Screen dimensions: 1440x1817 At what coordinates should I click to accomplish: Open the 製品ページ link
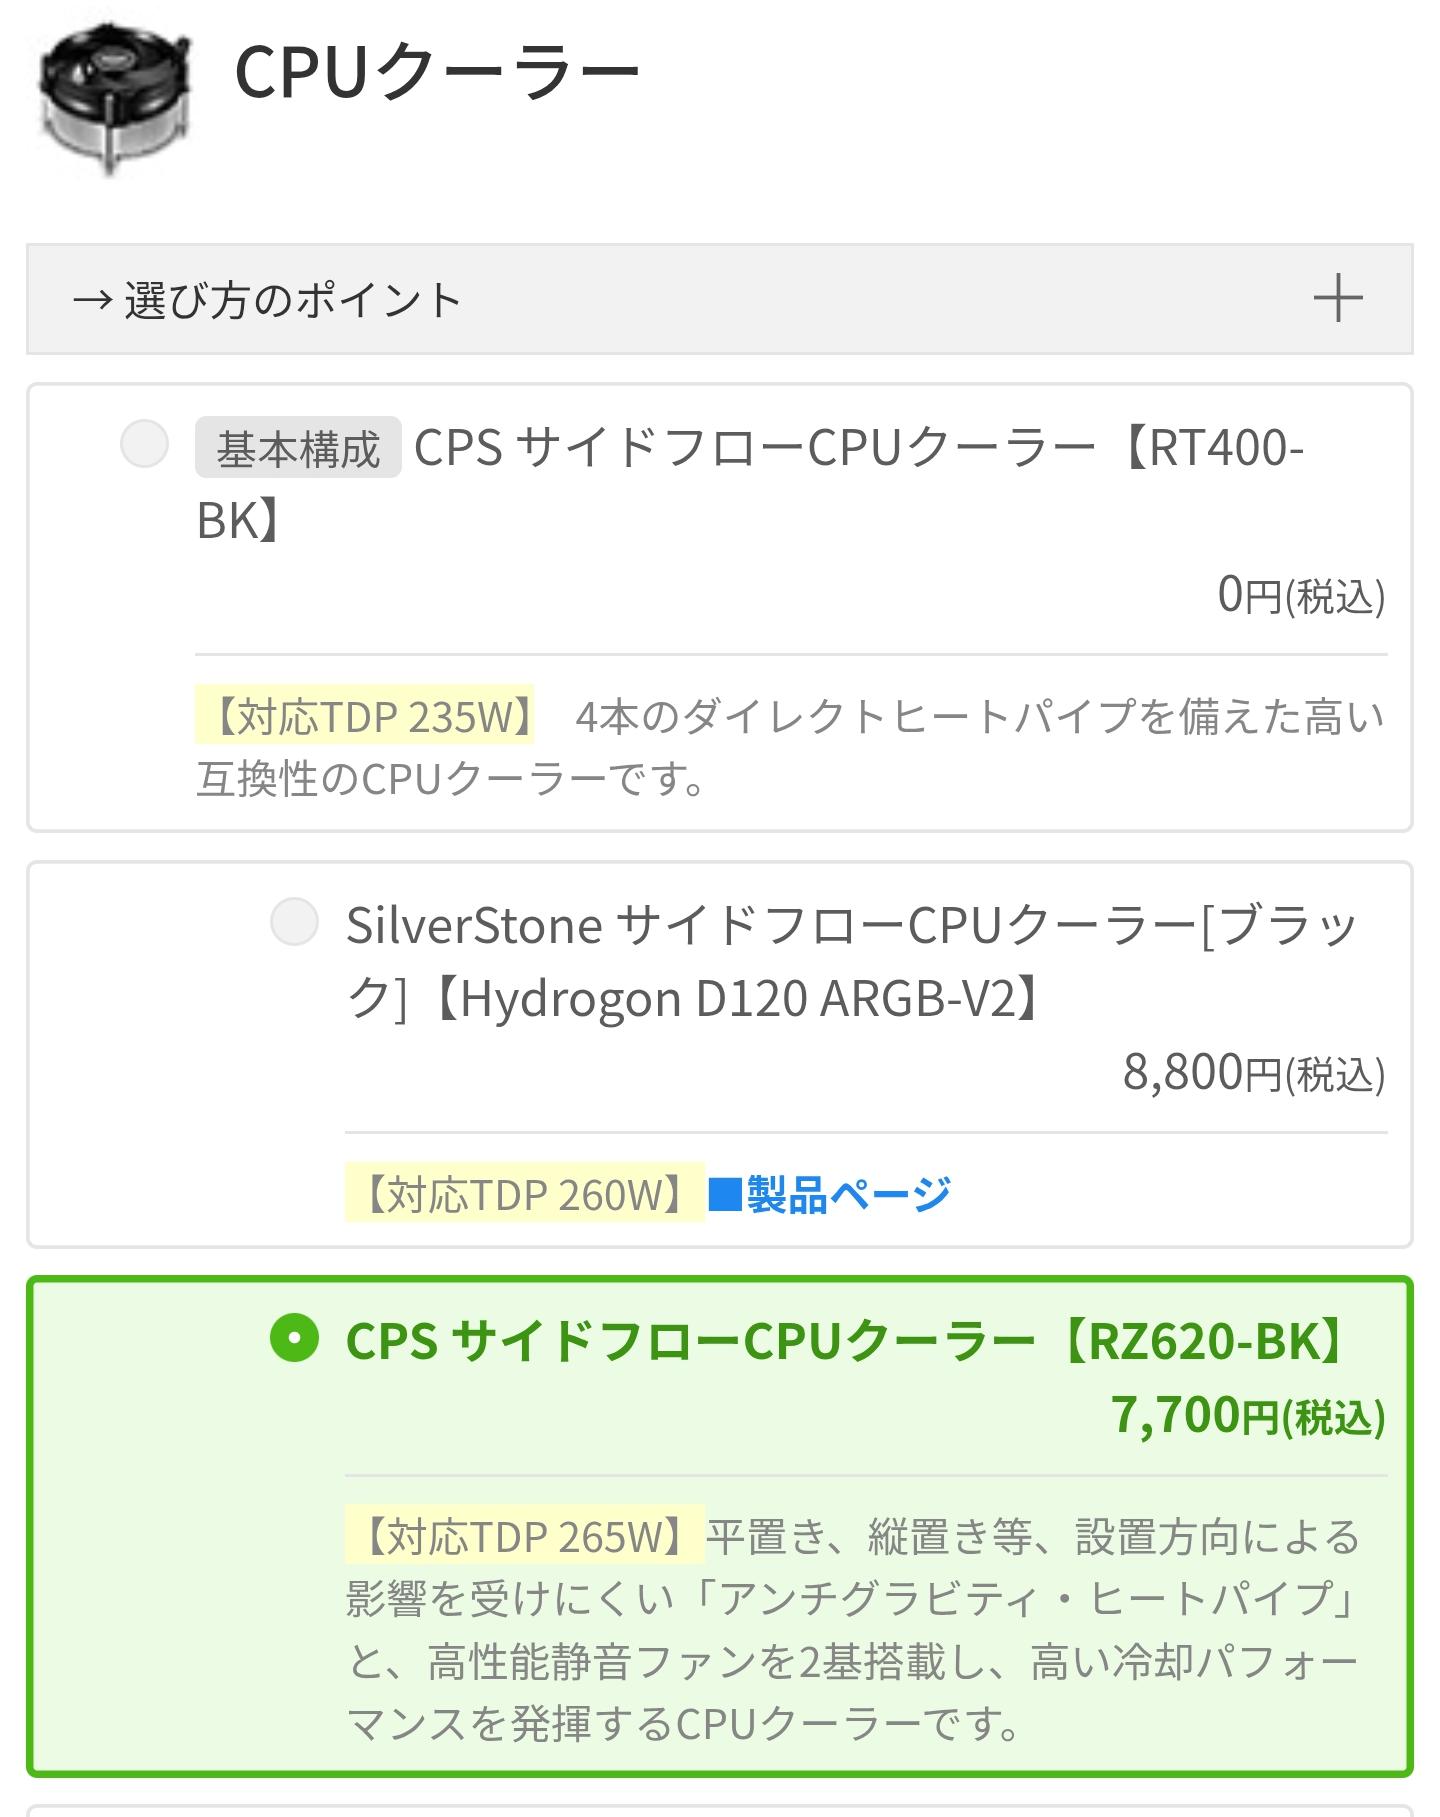click(x=848, y=1194)
